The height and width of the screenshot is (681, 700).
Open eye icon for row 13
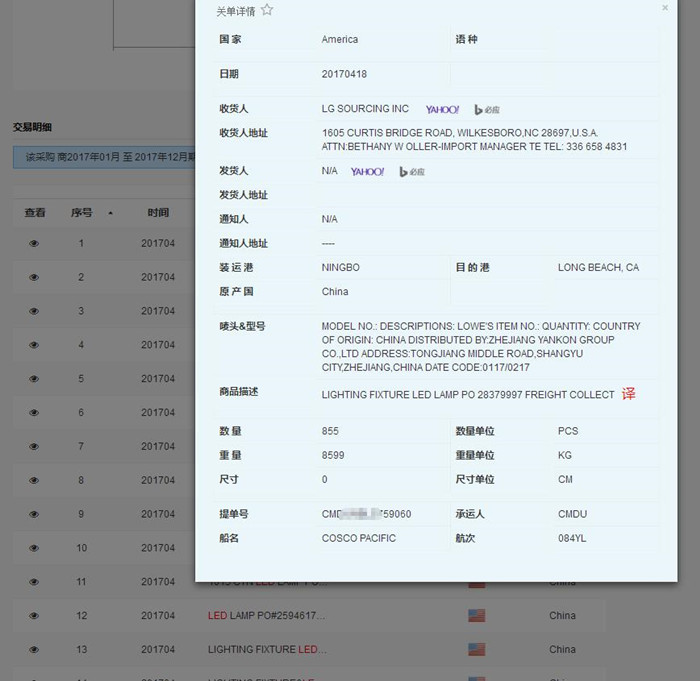[34, 650]
